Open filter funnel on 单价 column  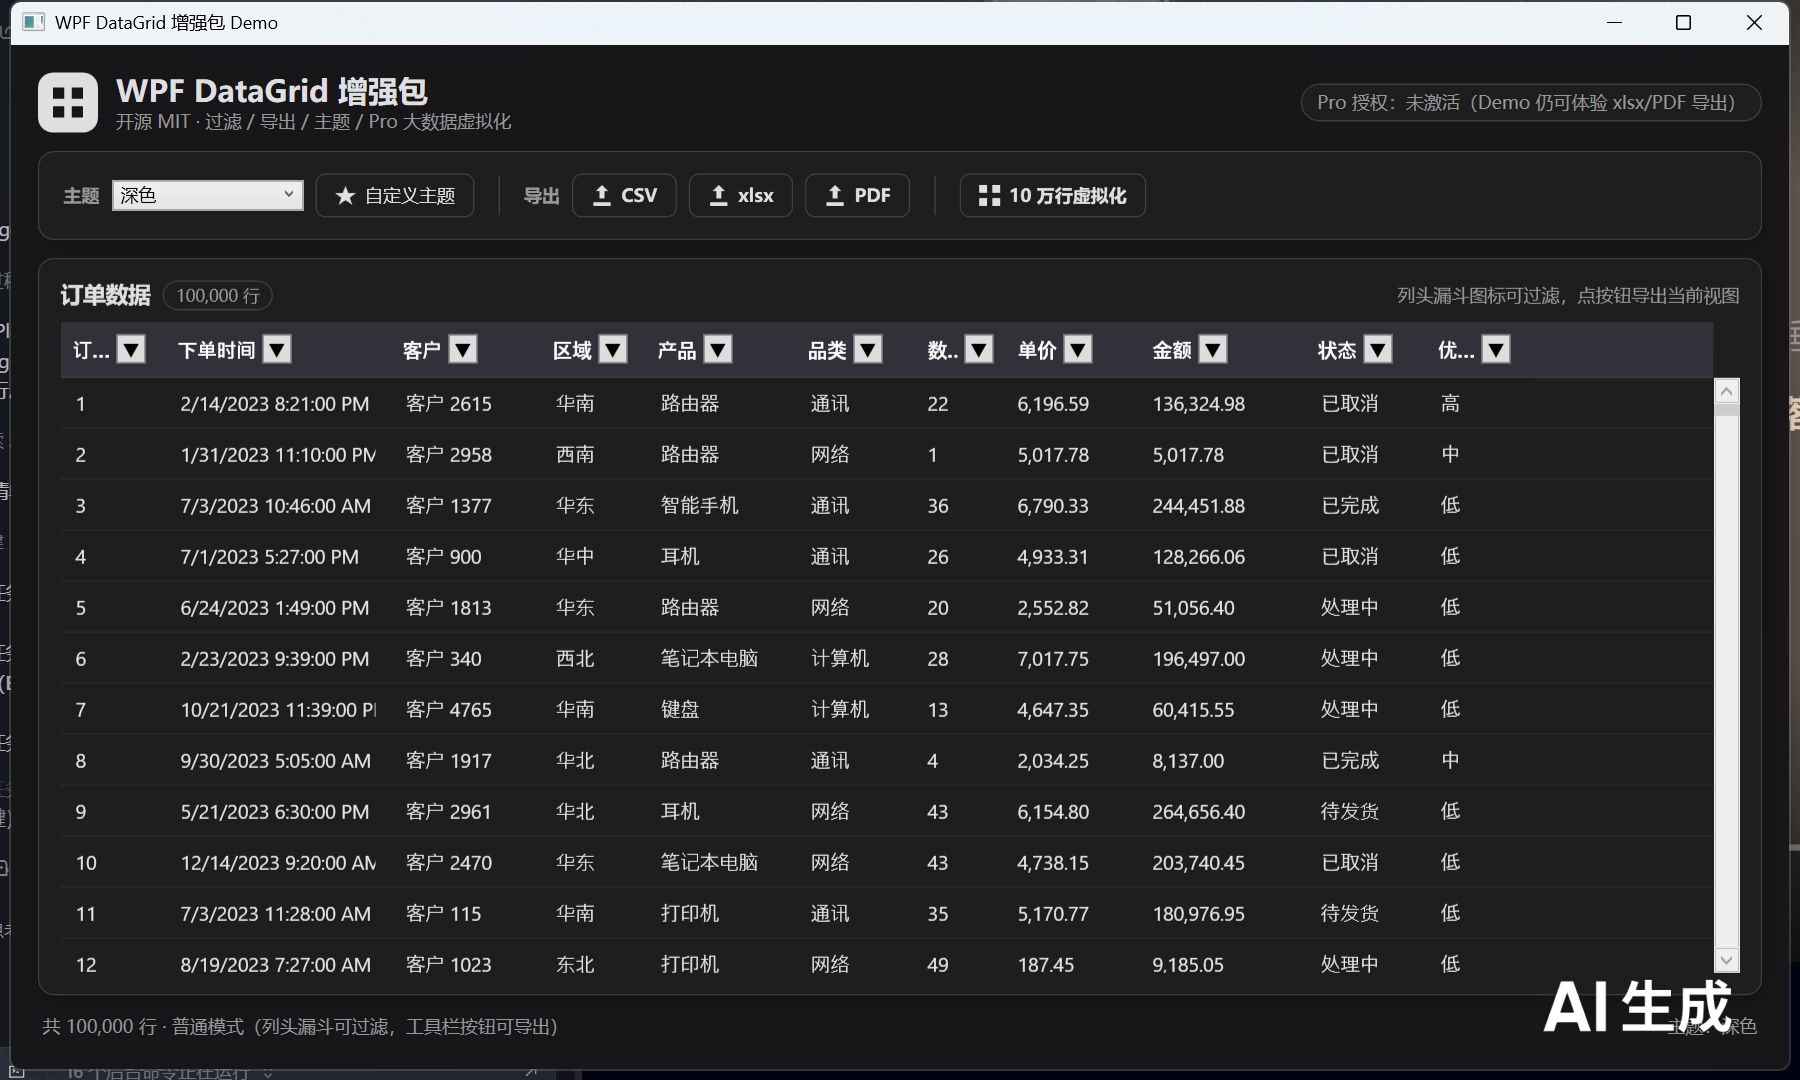click(x=1077, y=350)
